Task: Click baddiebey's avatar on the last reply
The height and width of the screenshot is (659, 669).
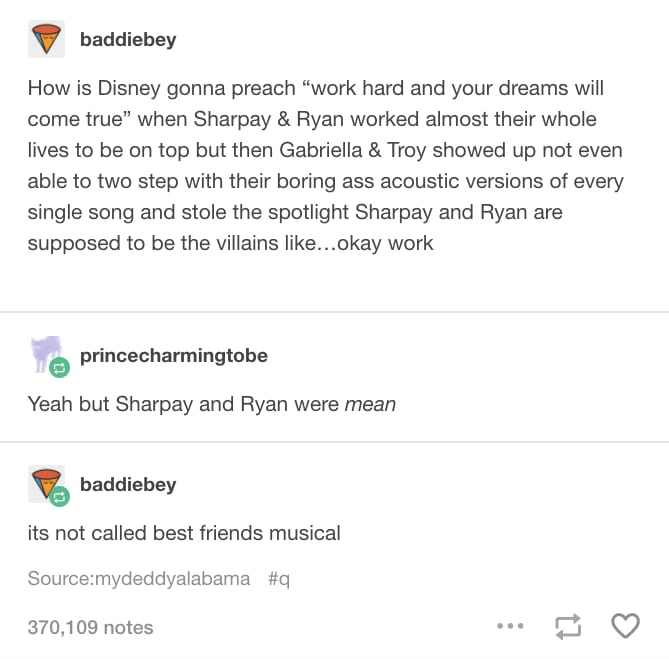Action: [x=46, y=483]
